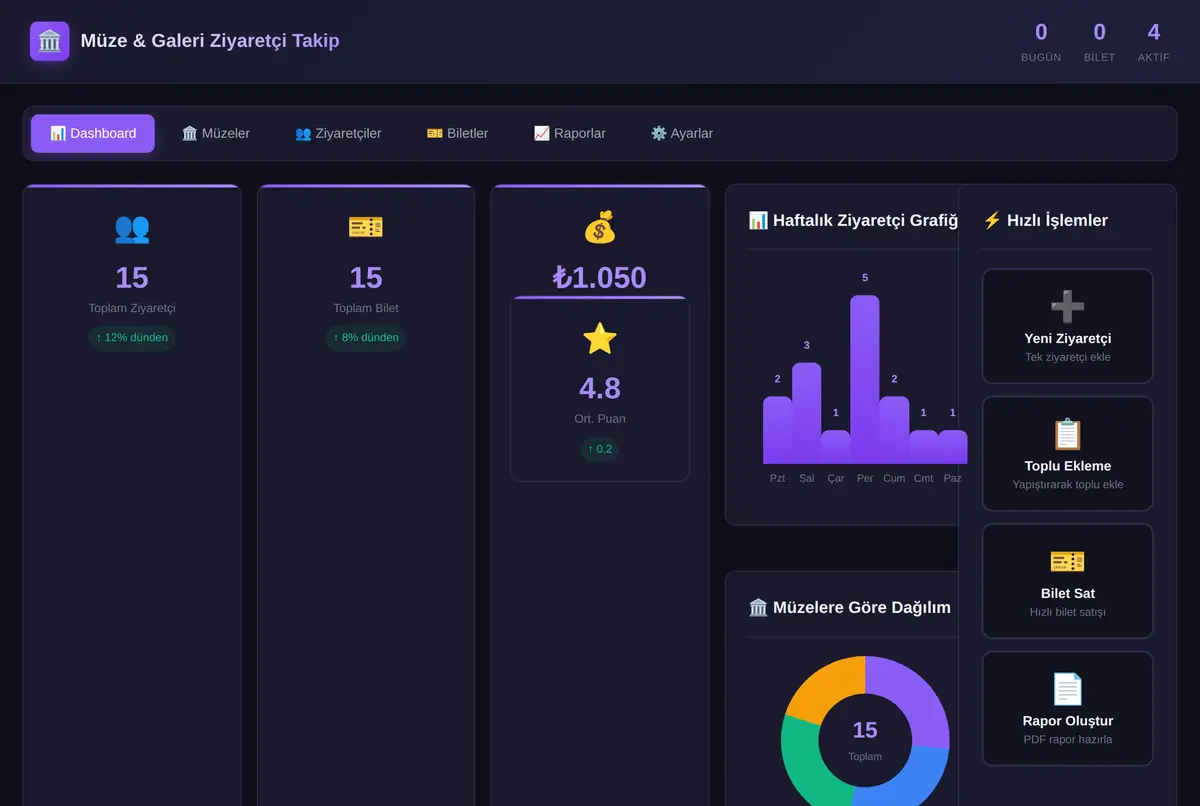Click the star icon above Ort. Puan

[x=600, y=339]
